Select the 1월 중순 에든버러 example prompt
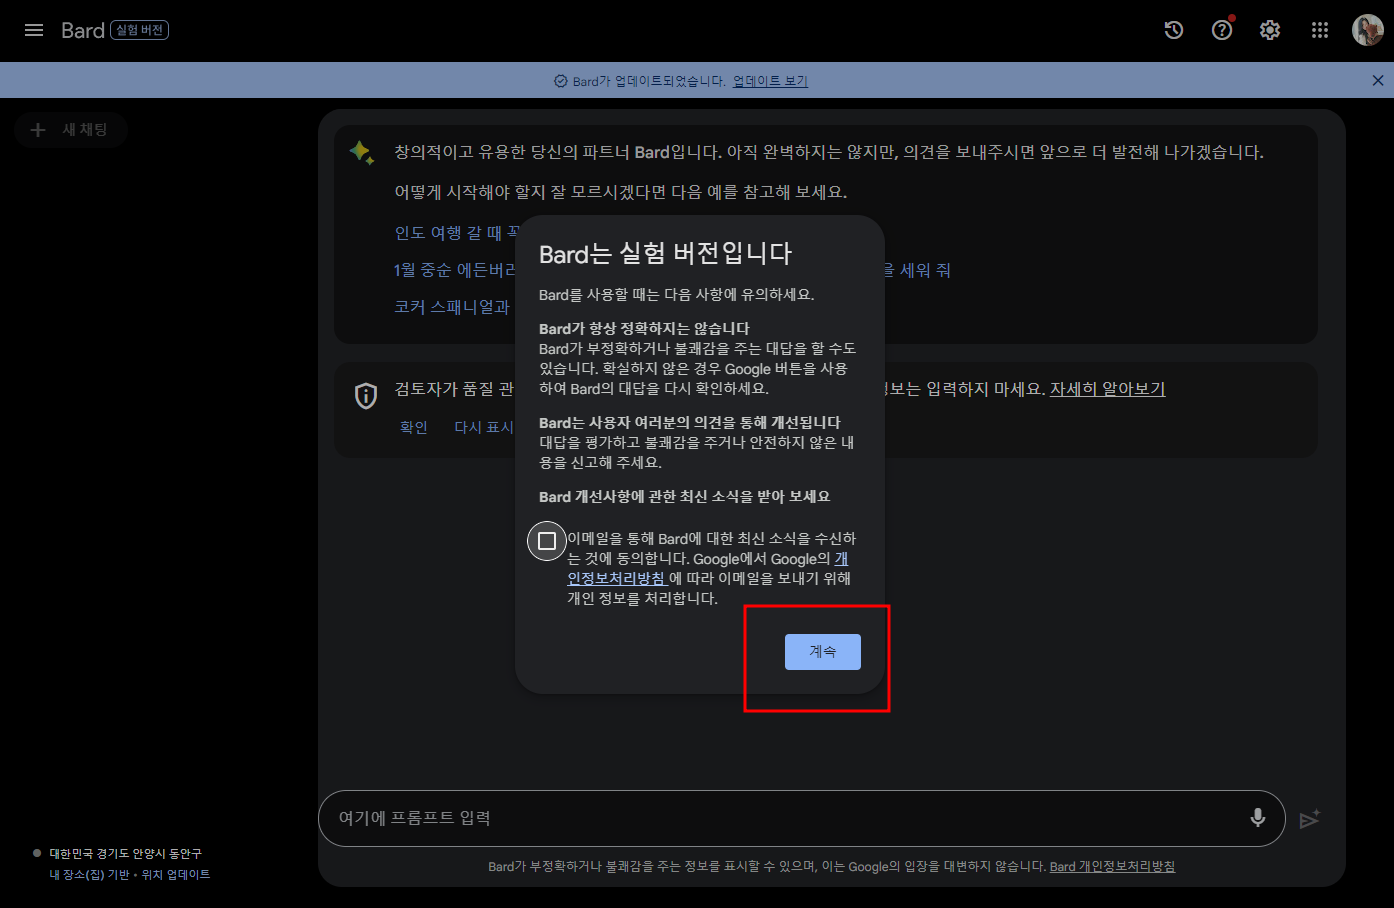The width and height of the screenshot is (1394, 908). point(455,270)
